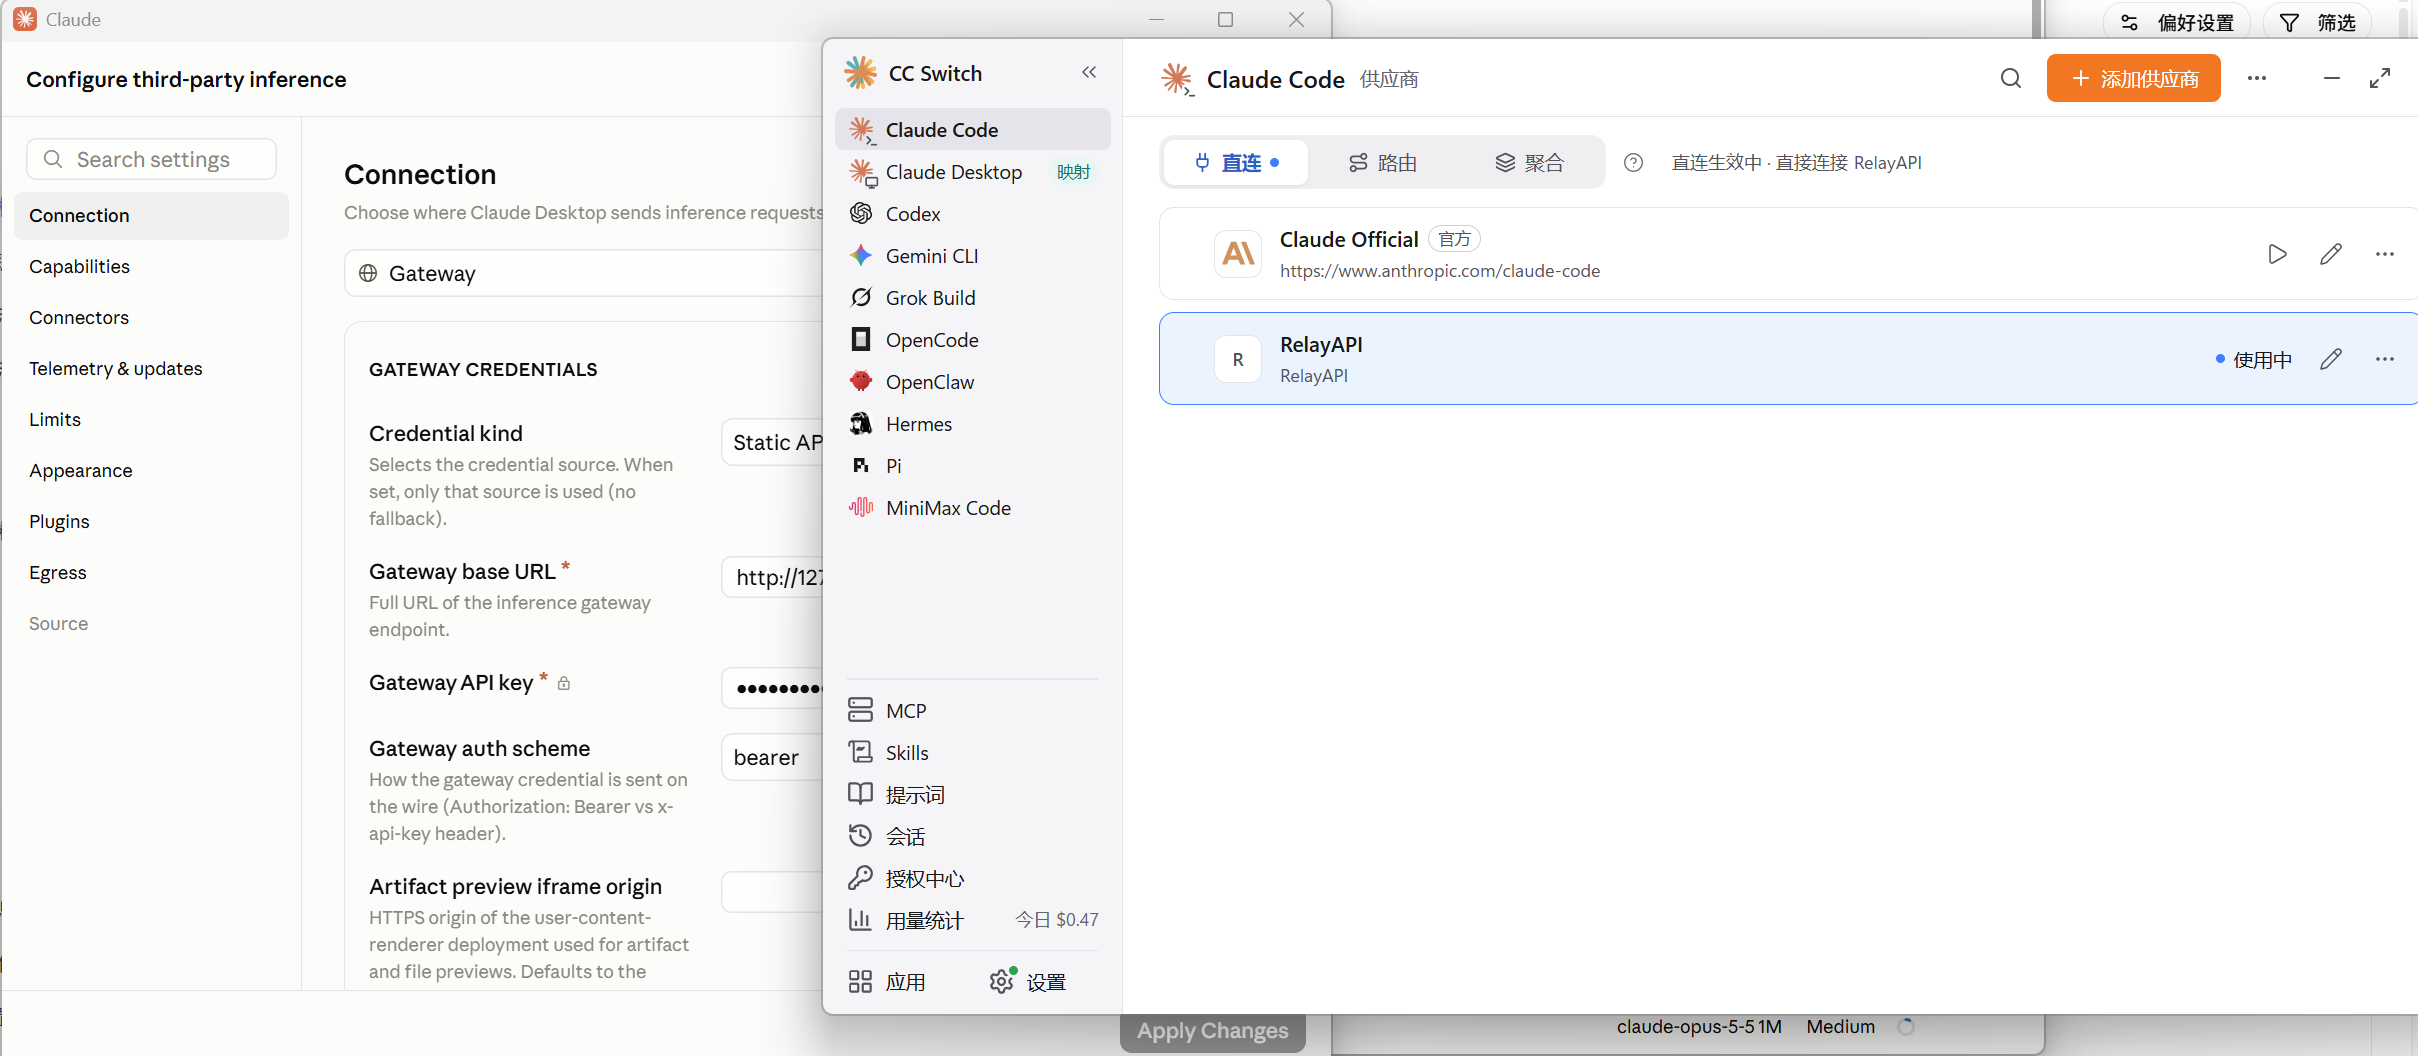Select OpenCode in the sidebar
Screen dimensions: 2418x1056
[x=972, y=340]
